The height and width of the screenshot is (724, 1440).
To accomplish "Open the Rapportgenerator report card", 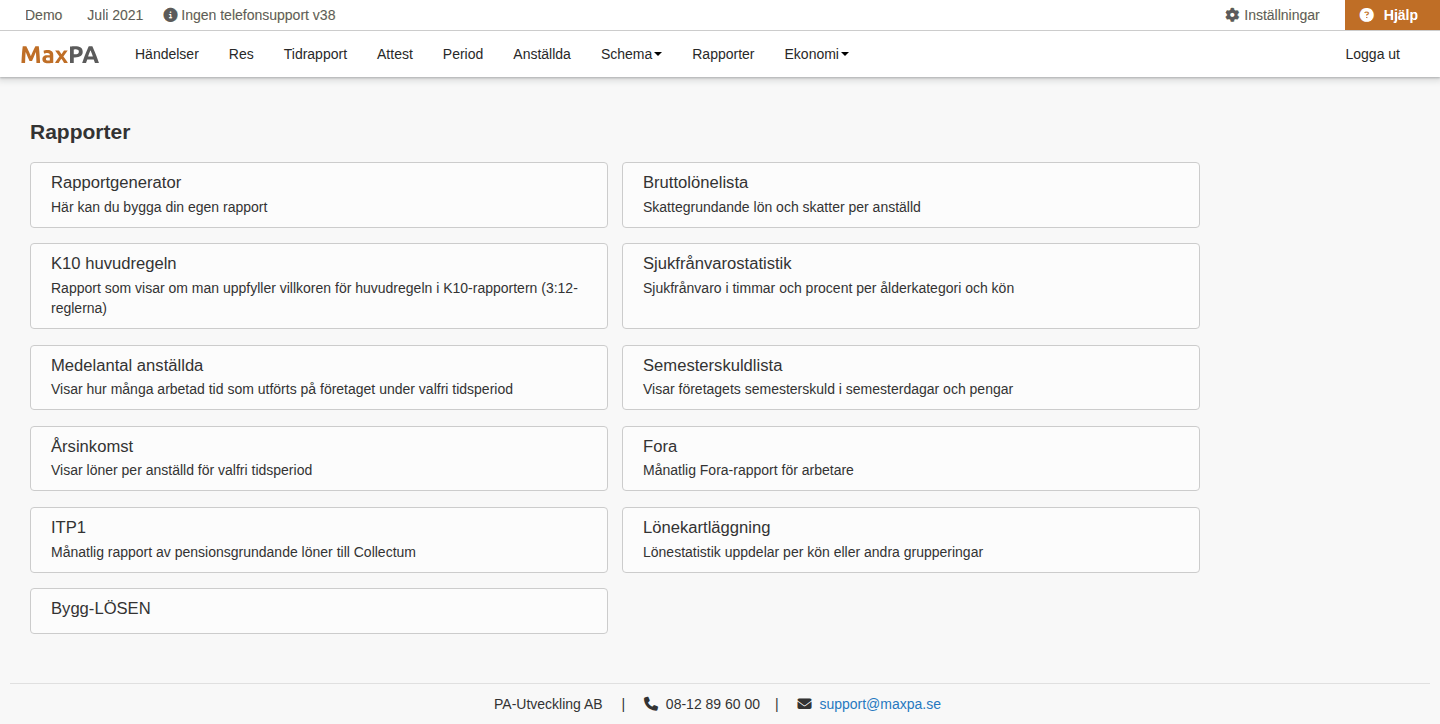I will [x=319, y=195].
